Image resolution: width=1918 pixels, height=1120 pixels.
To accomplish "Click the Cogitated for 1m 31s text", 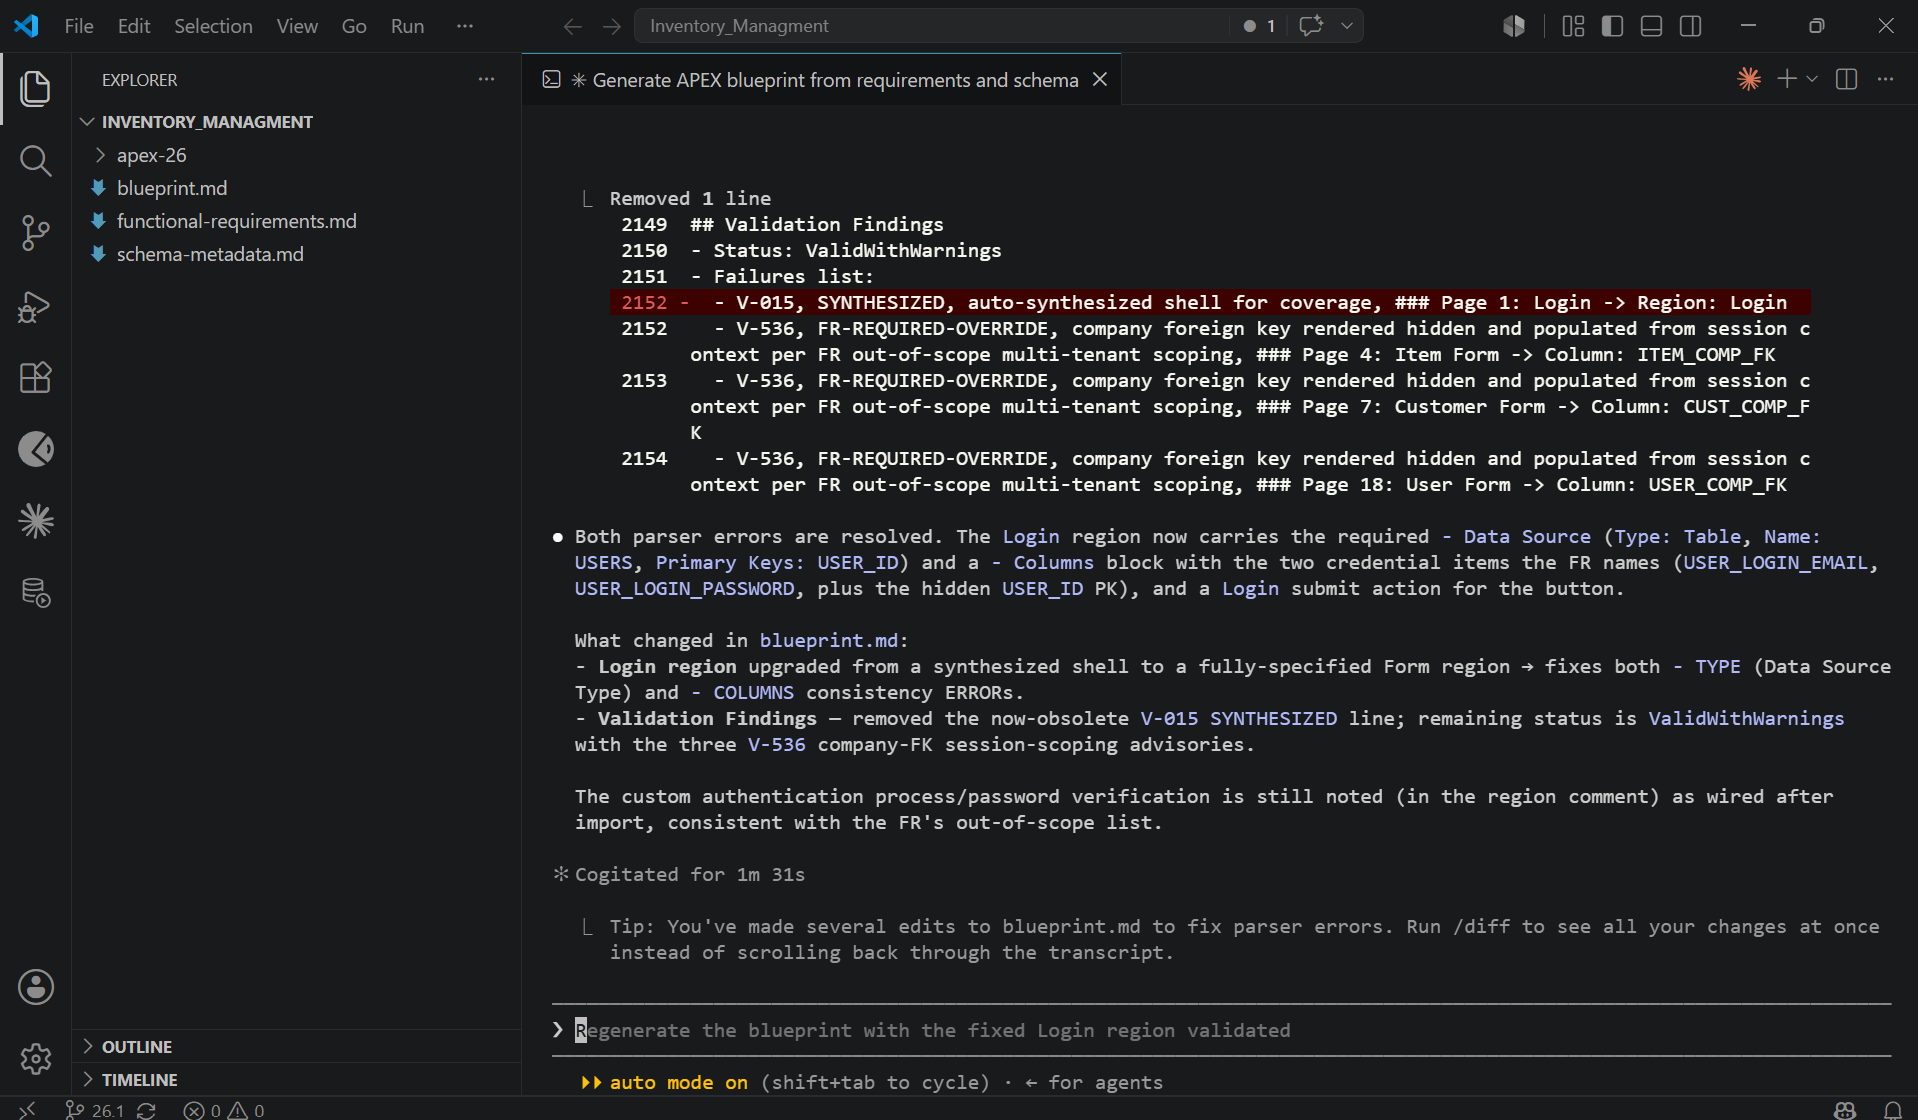I will 690,874.
